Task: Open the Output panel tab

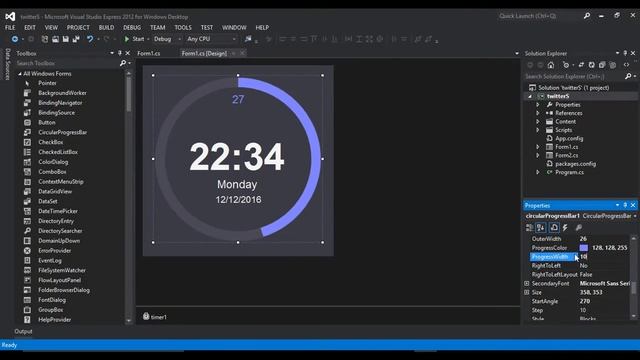Action: tap(23, 331)
